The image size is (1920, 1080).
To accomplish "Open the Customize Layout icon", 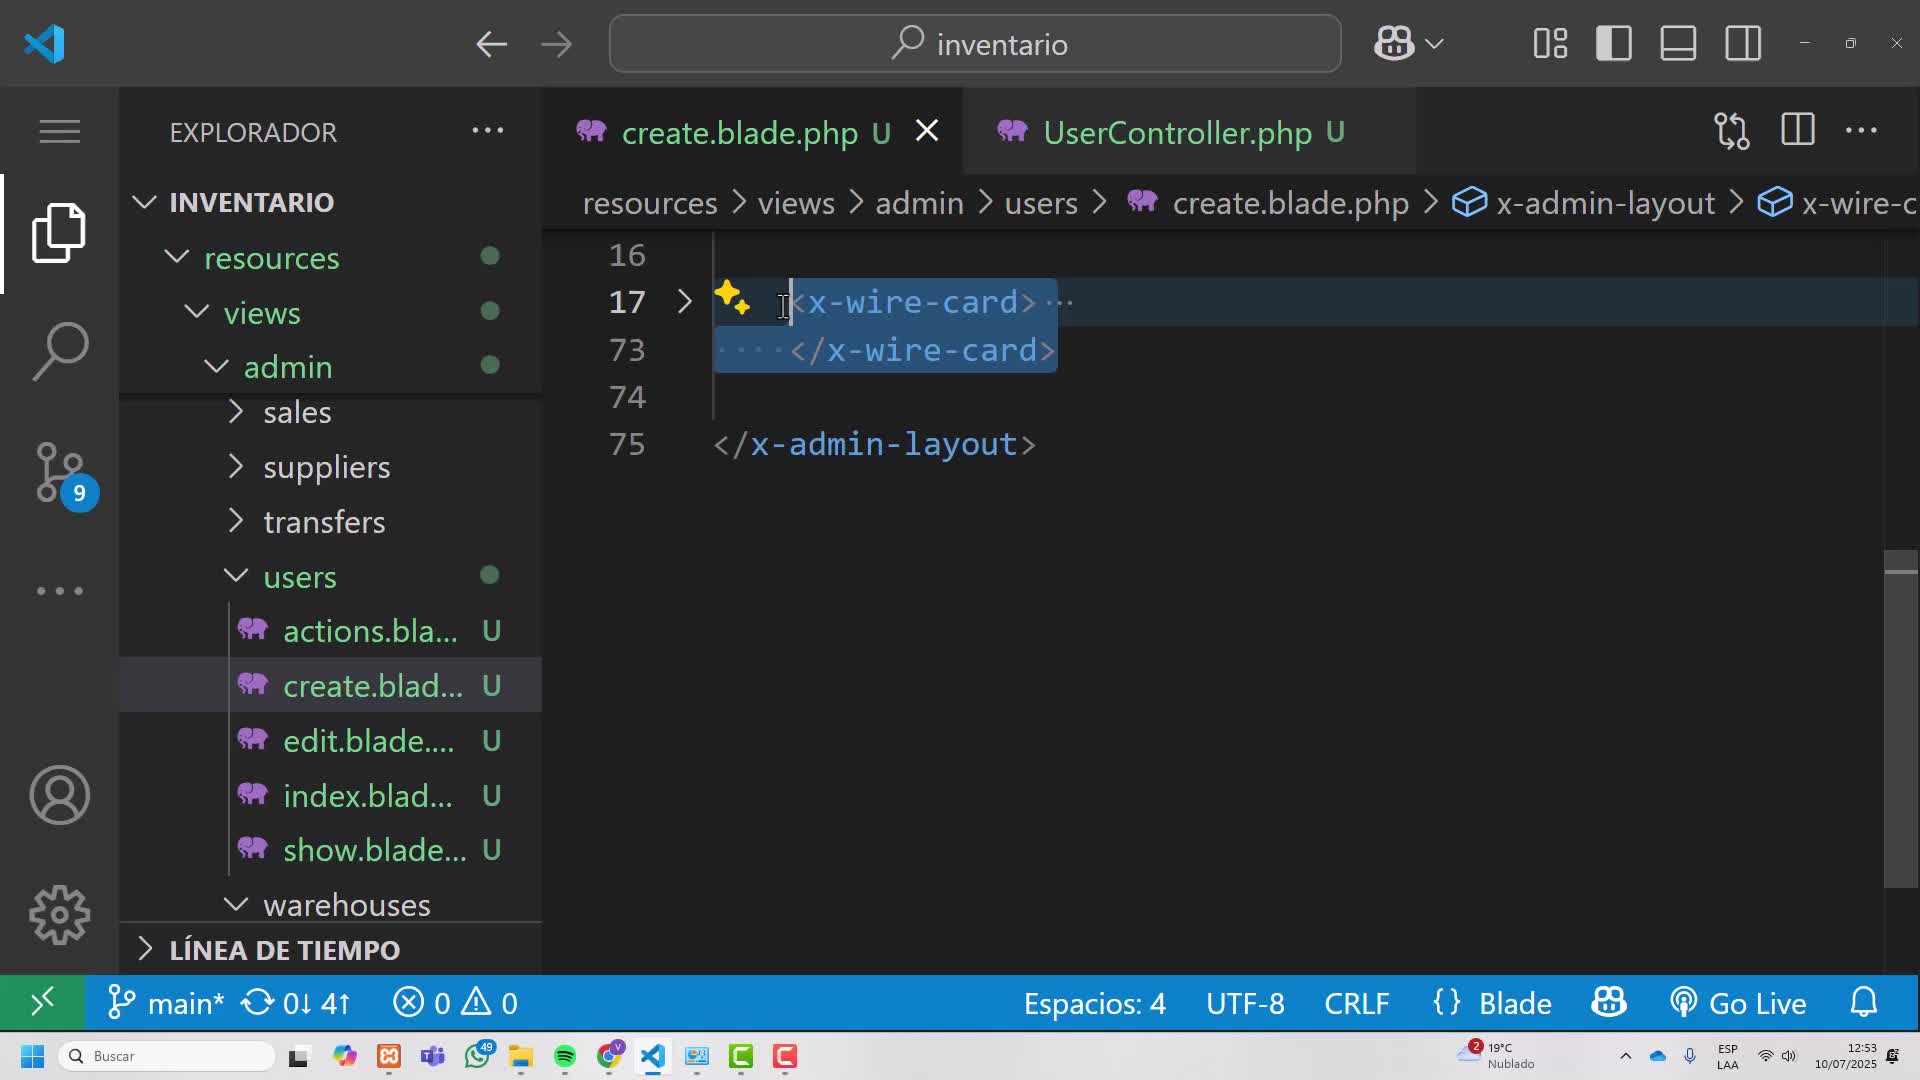I will click(x=1550, y=43).
